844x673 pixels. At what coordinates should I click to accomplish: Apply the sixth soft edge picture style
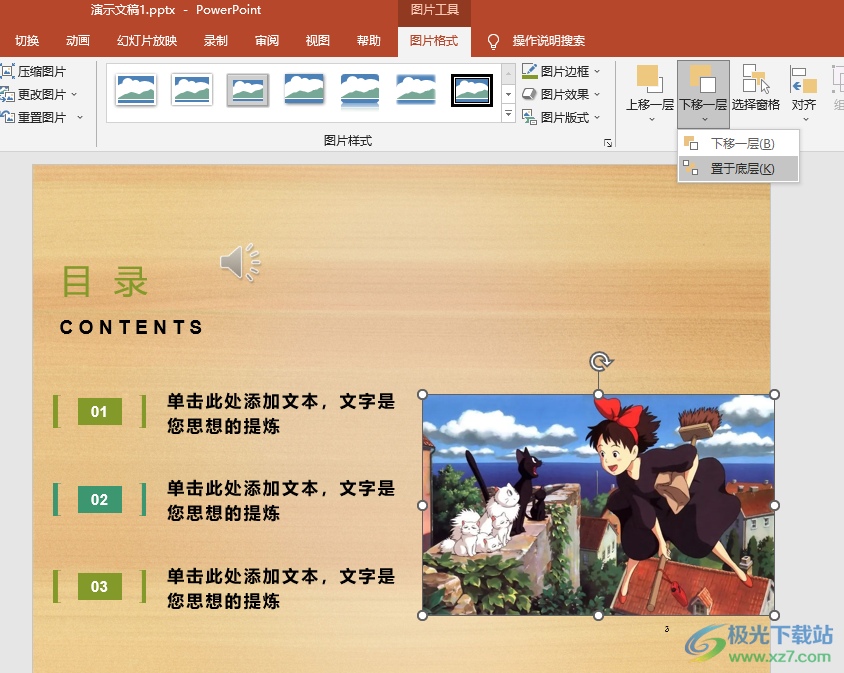416,89
